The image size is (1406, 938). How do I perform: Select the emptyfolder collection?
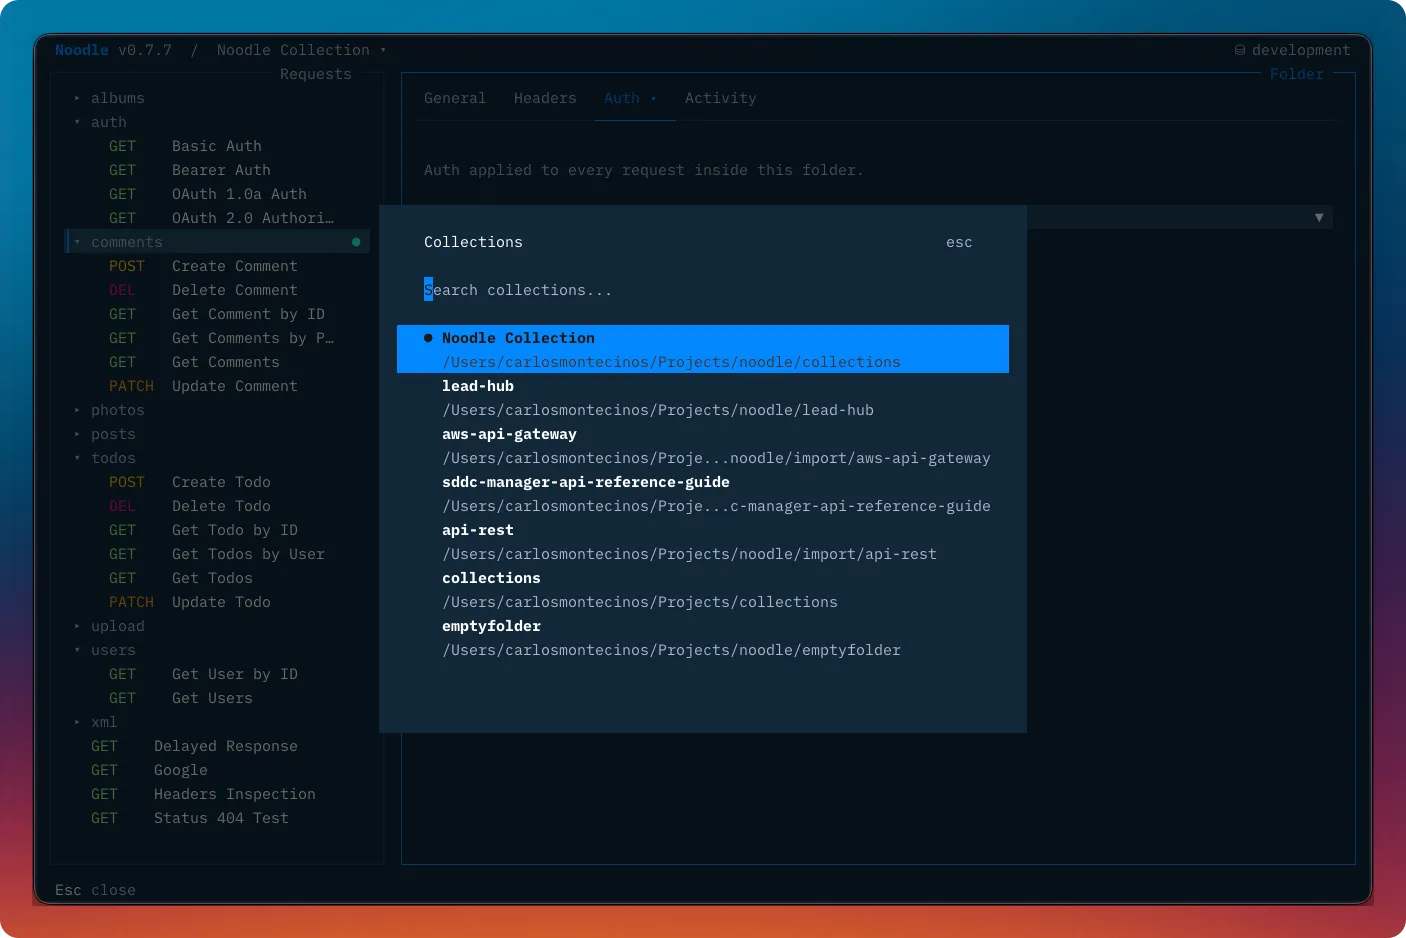coord(703,637)
